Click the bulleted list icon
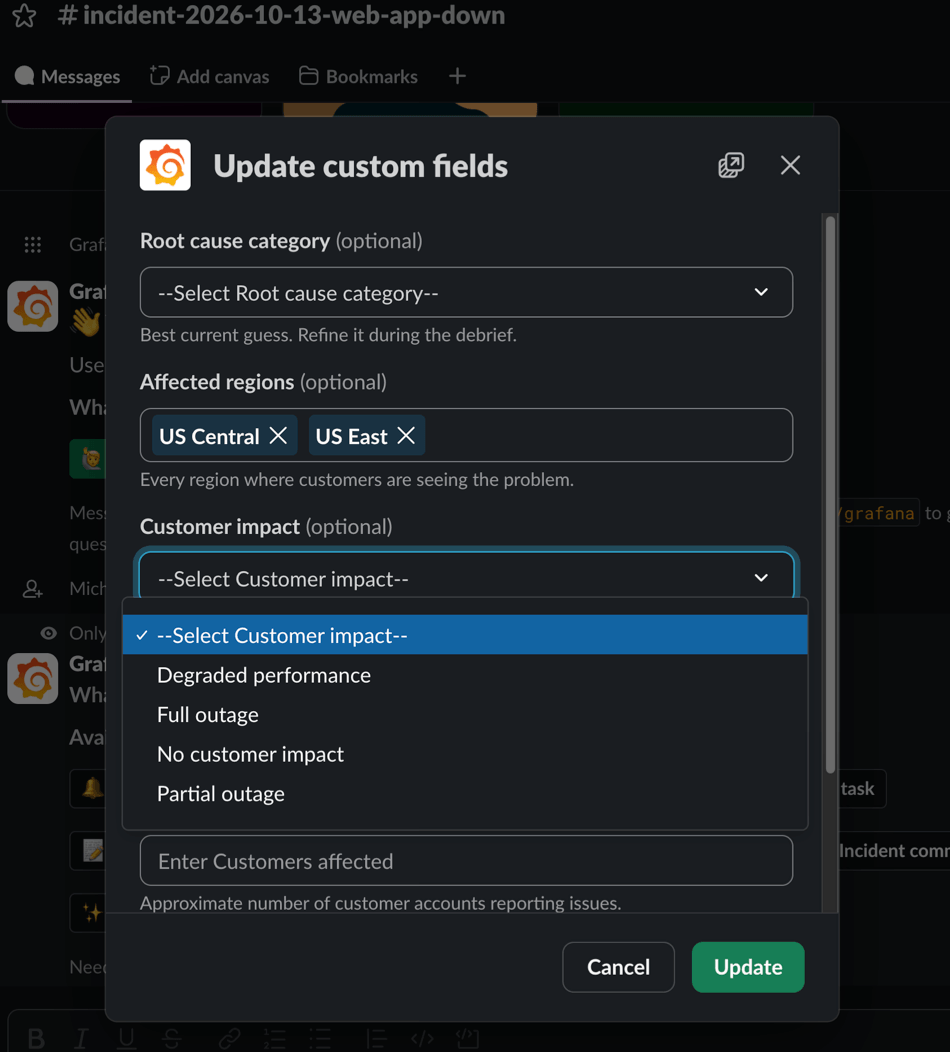This screenshot has height=1052, width=950. coord(320,1039)
